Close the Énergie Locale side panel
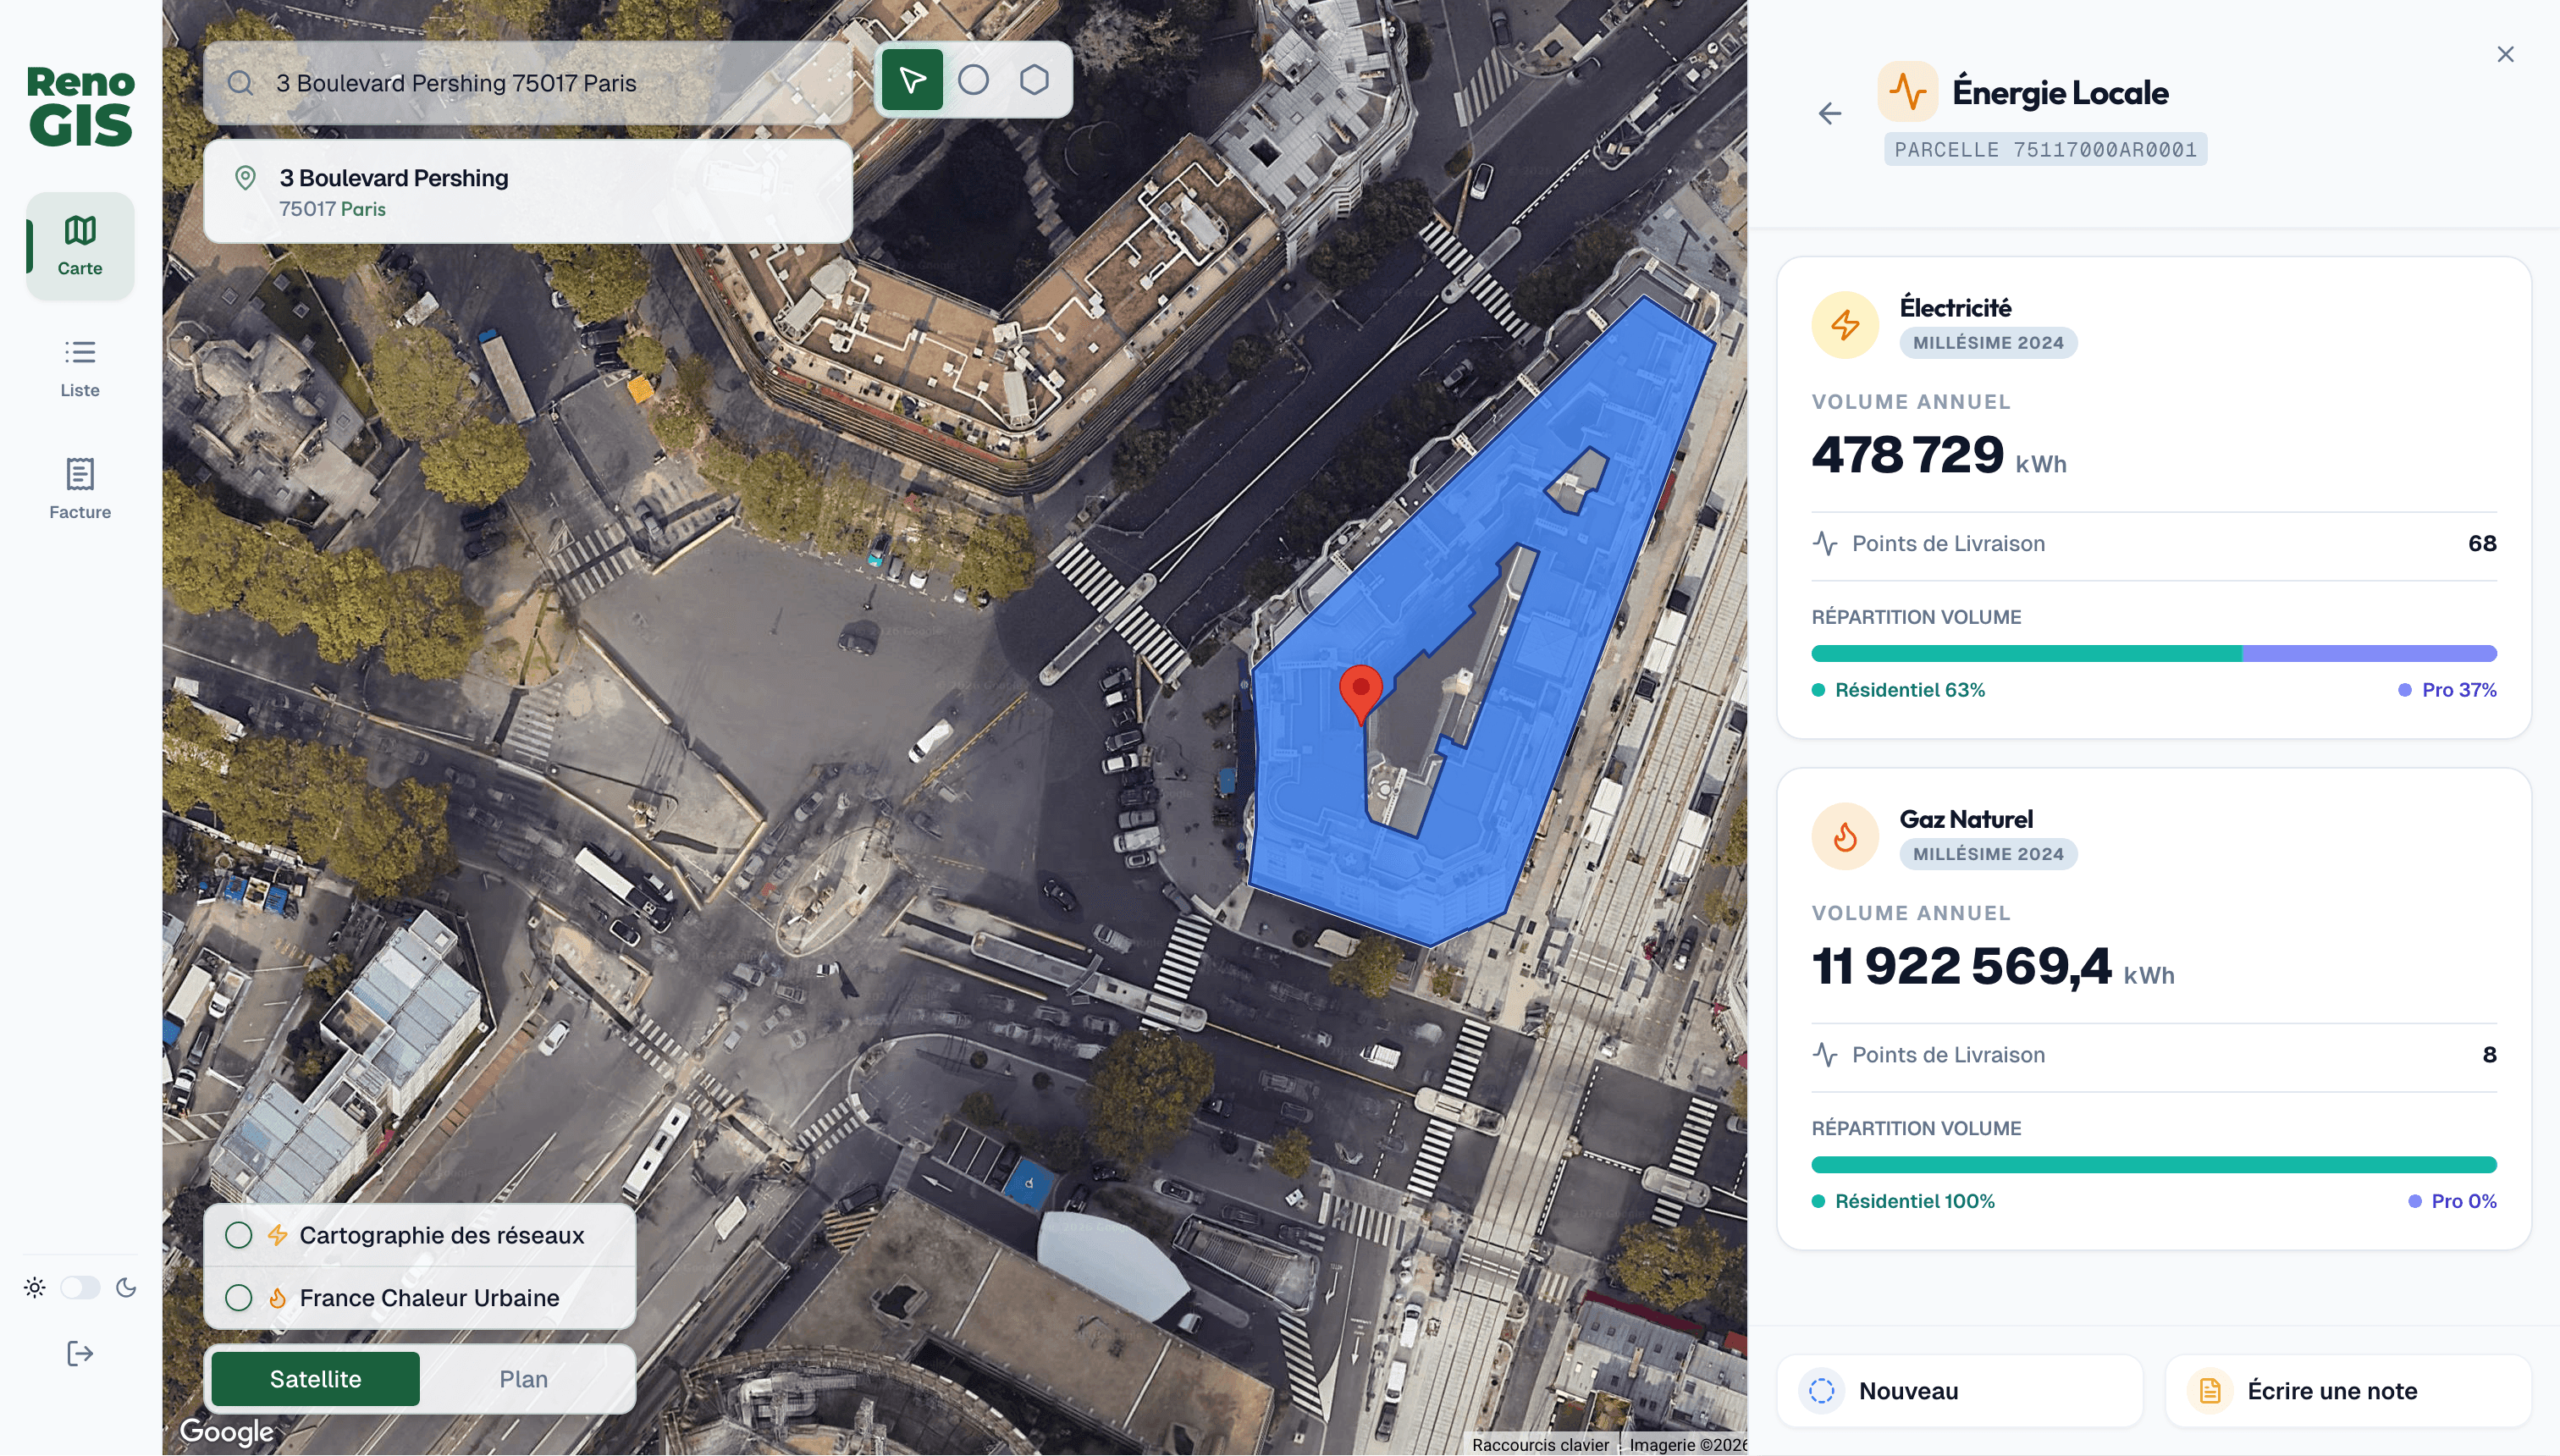 (2505, 54)
